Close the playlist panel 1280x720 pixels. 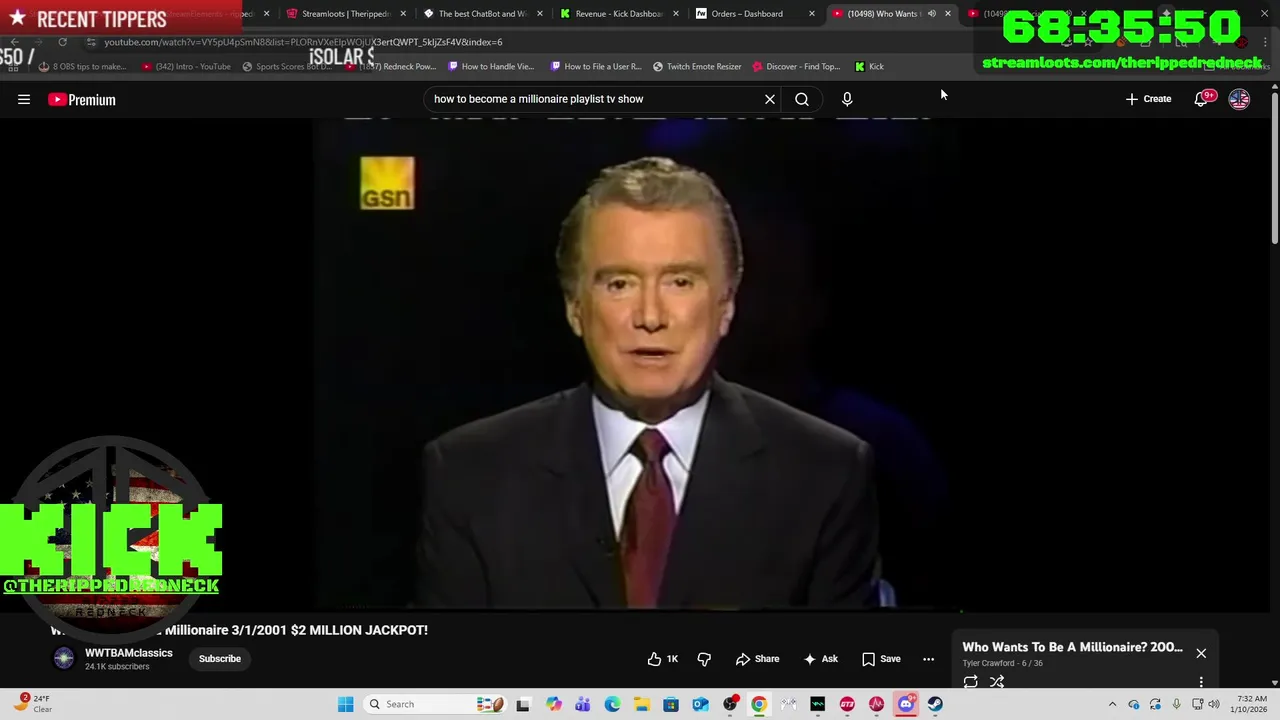point(1201,653)
